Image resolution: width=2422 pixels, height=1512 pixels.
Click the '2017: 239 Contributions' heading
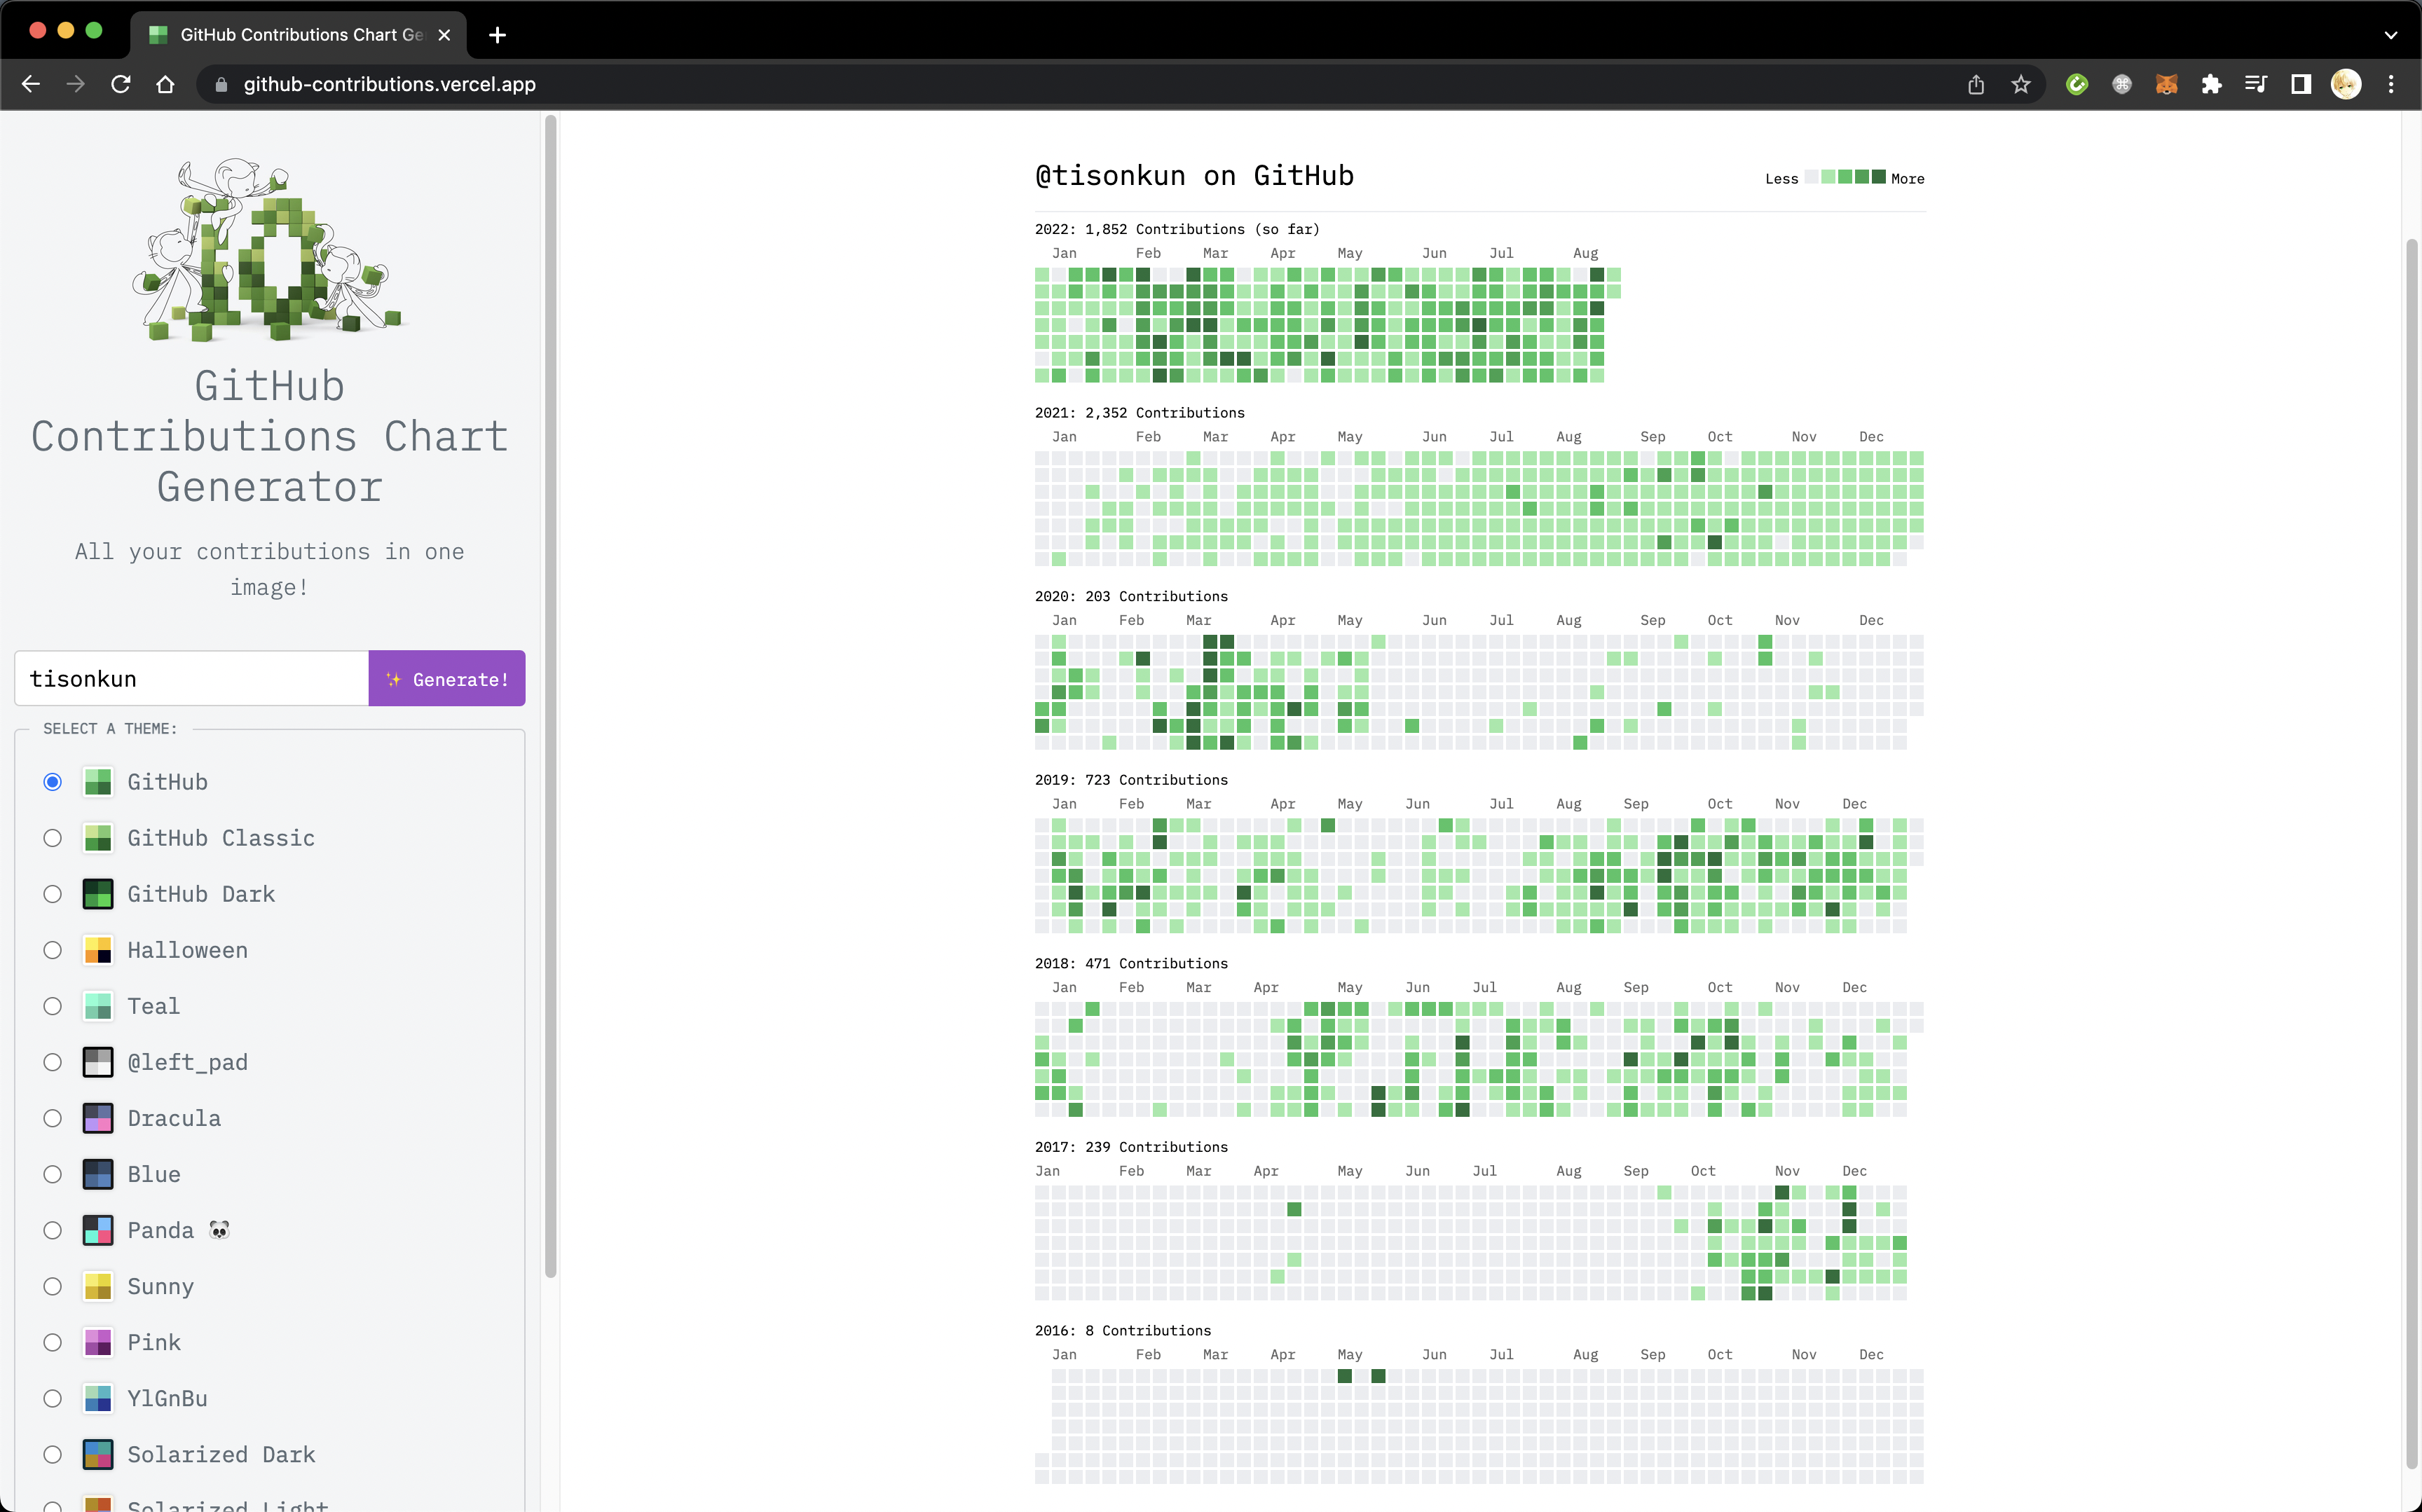[1131, 1147]
